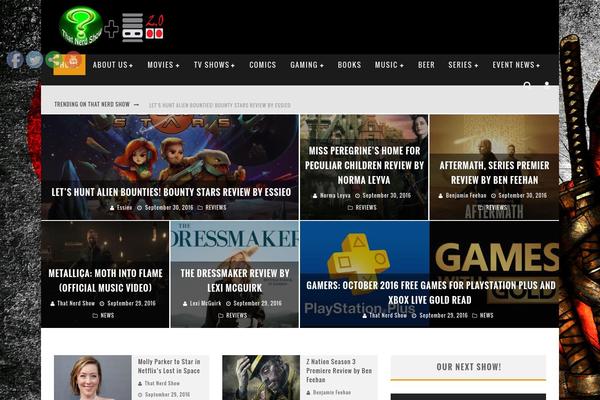600x400 pixels.
Task: Click author icon under Z Nation article
Action: 308,393
